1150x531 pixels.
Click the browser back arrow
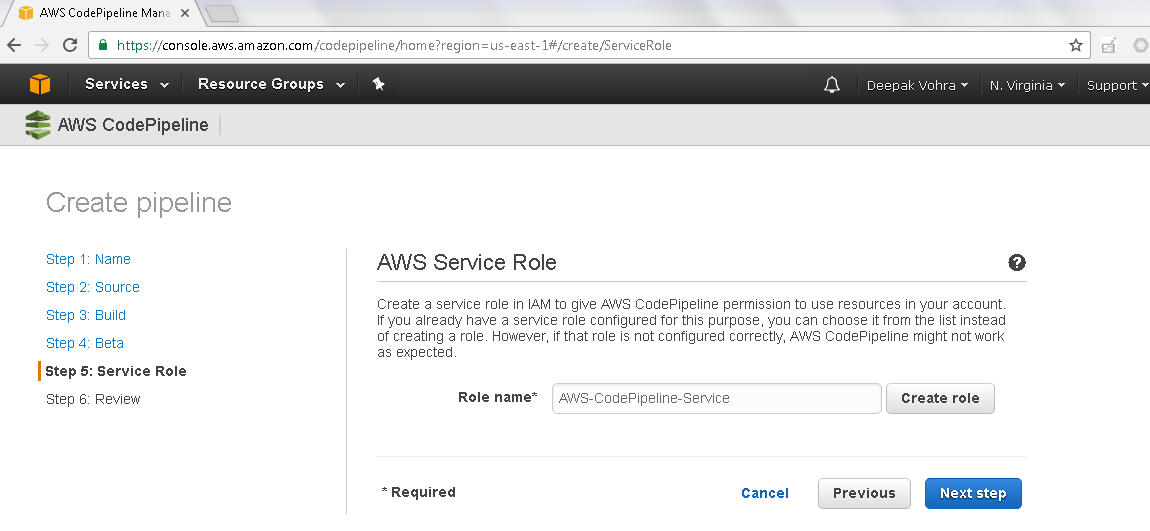point(14,45)
